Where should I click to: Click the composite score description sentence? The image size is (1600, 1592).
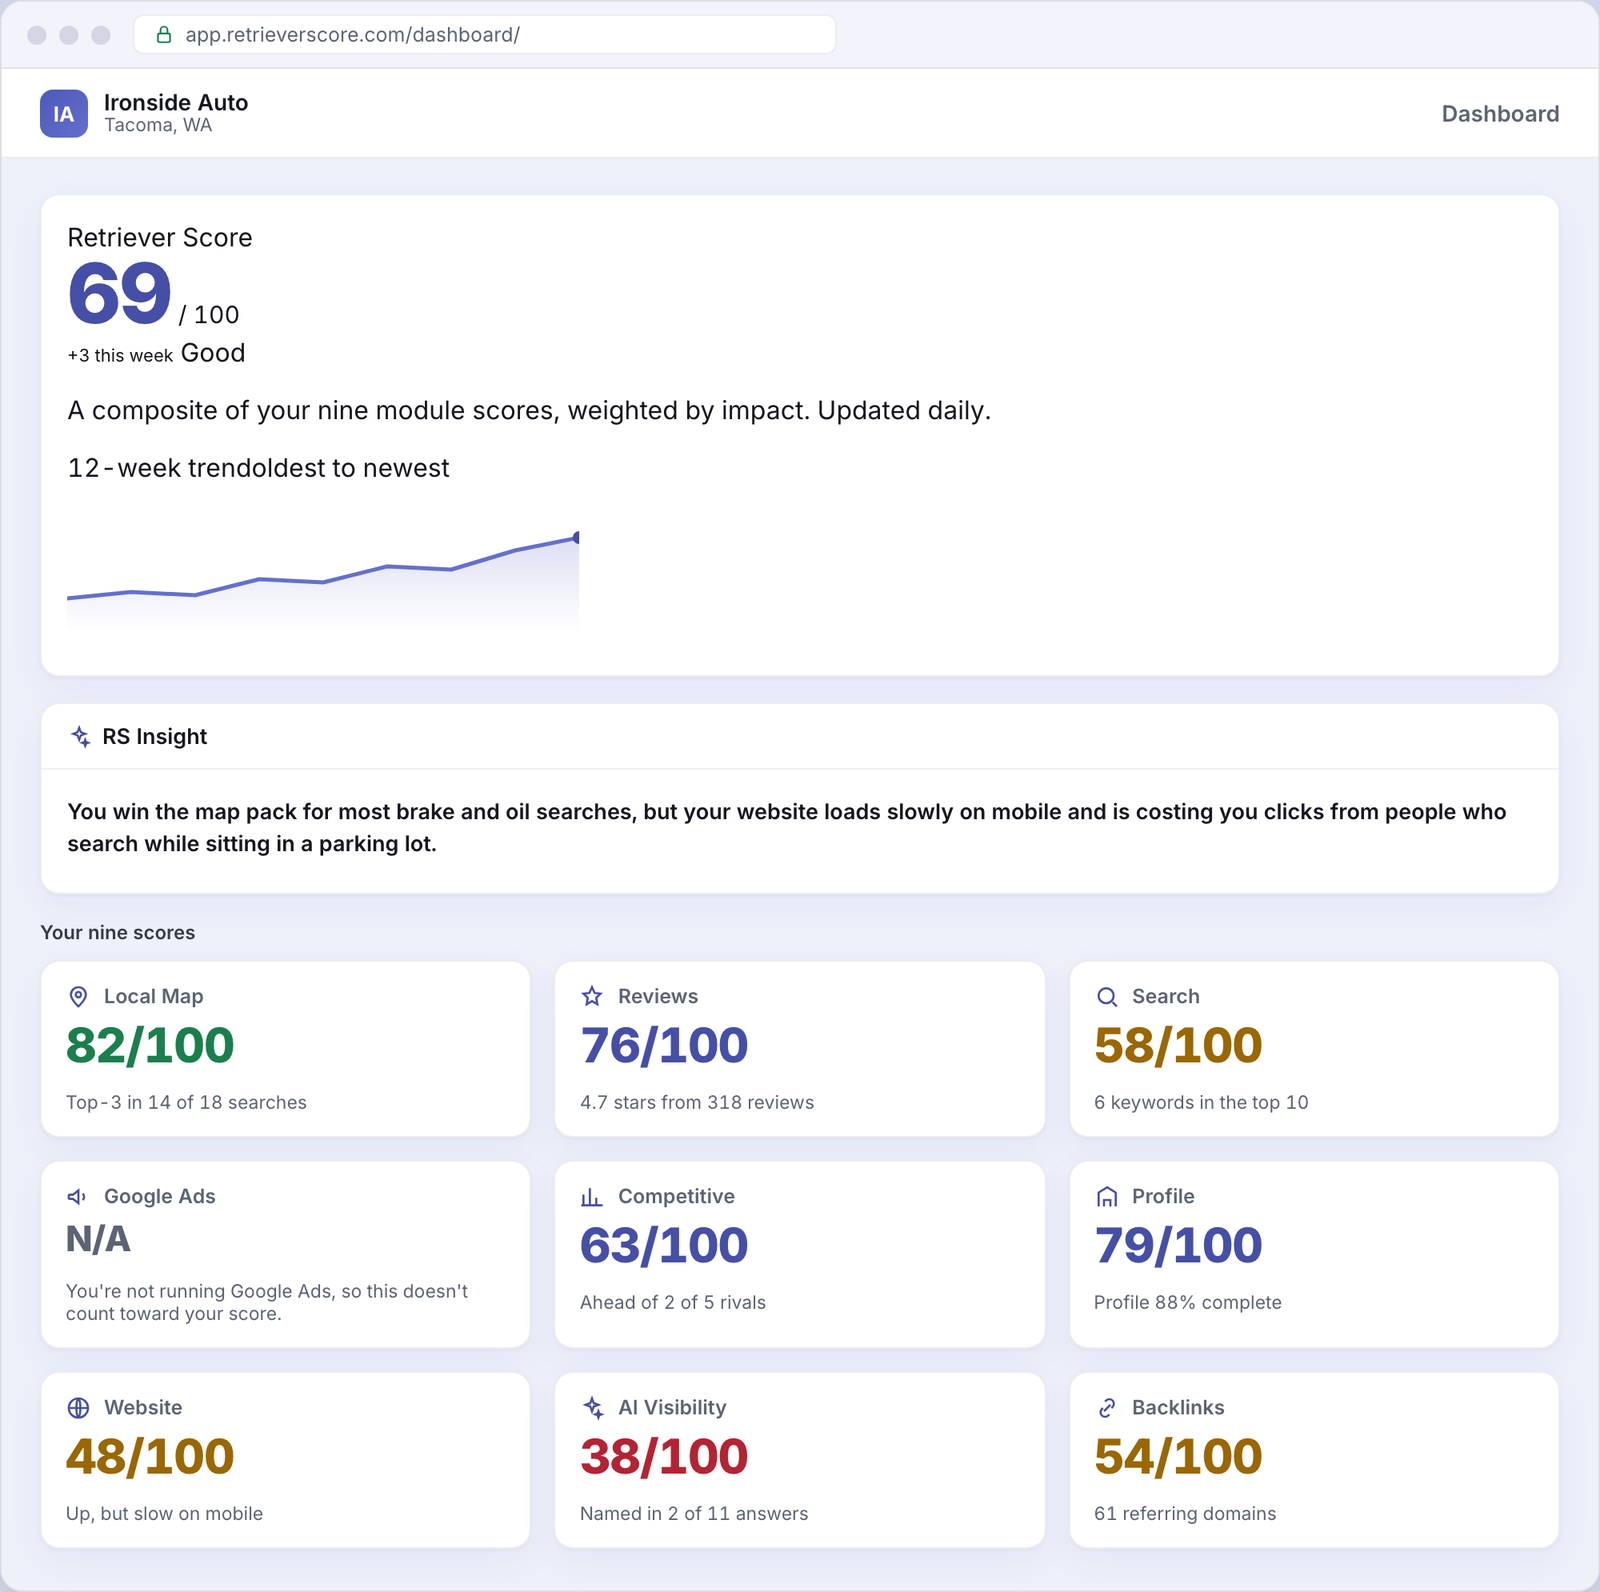point(529,411)
